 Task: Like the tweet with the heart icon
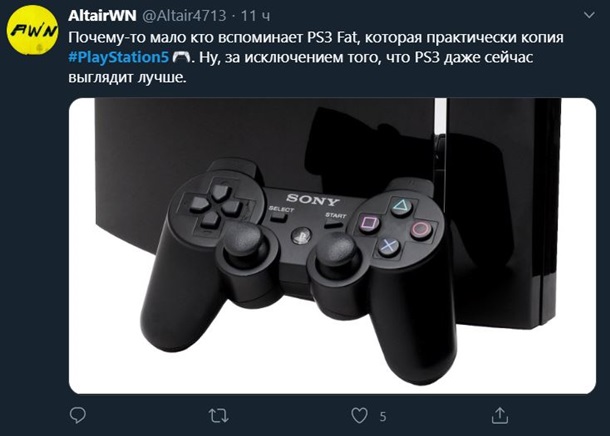coord(359,415)
